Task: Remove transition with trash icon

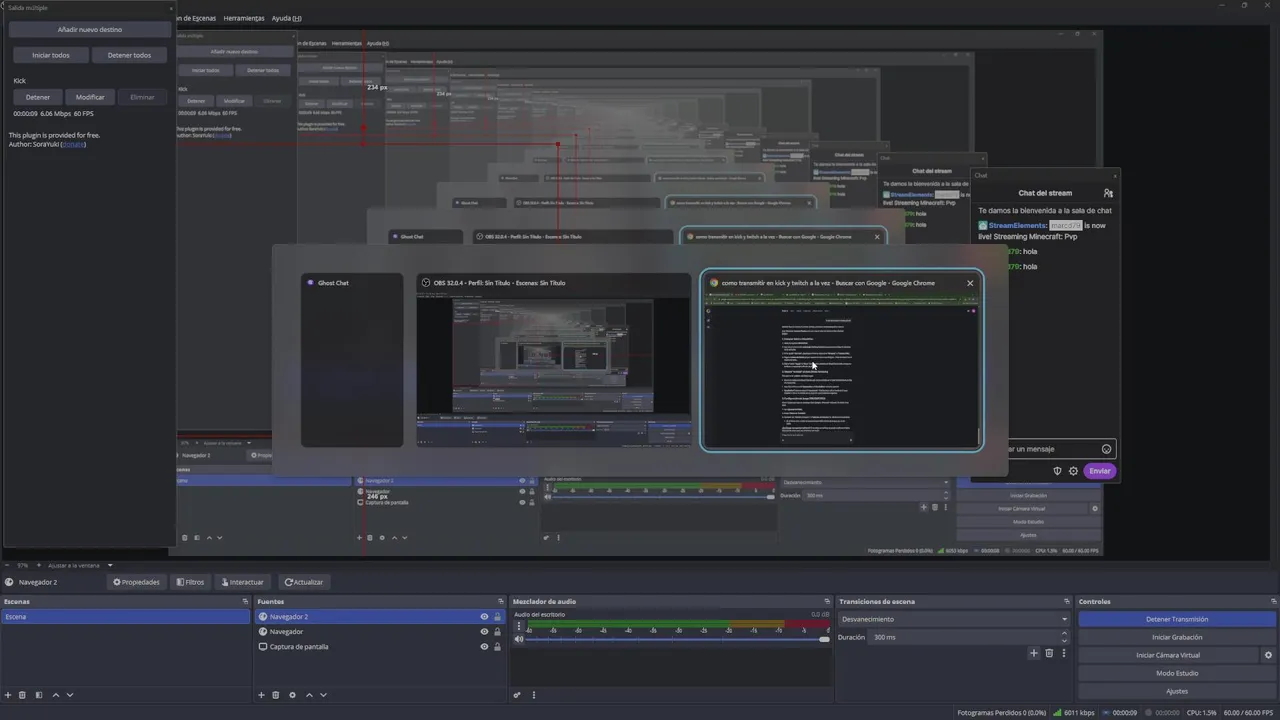Action: (1049, 653)
